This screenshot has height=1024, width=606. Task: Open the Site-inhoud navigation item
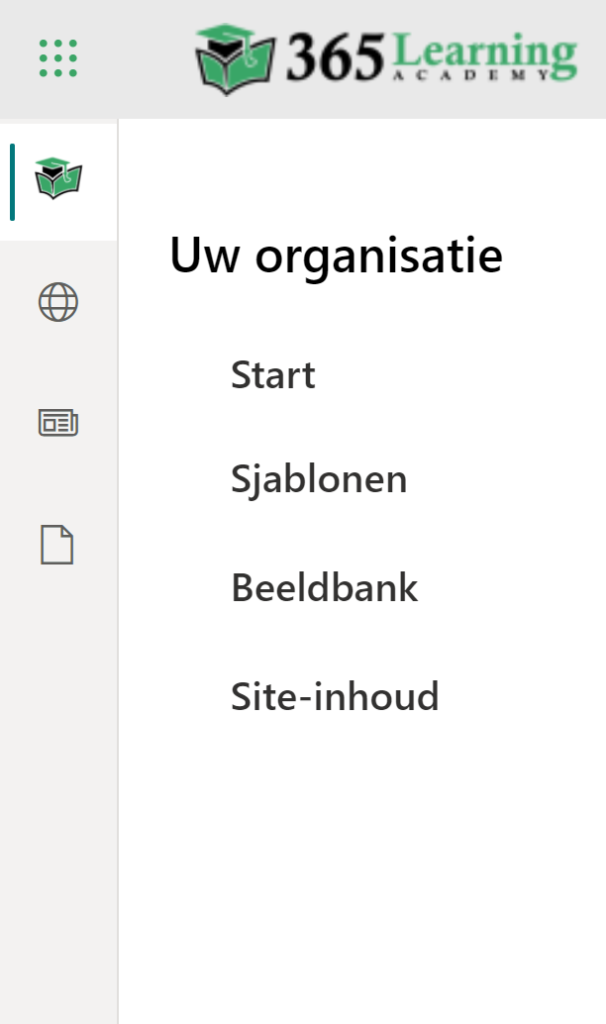(335, 696)
